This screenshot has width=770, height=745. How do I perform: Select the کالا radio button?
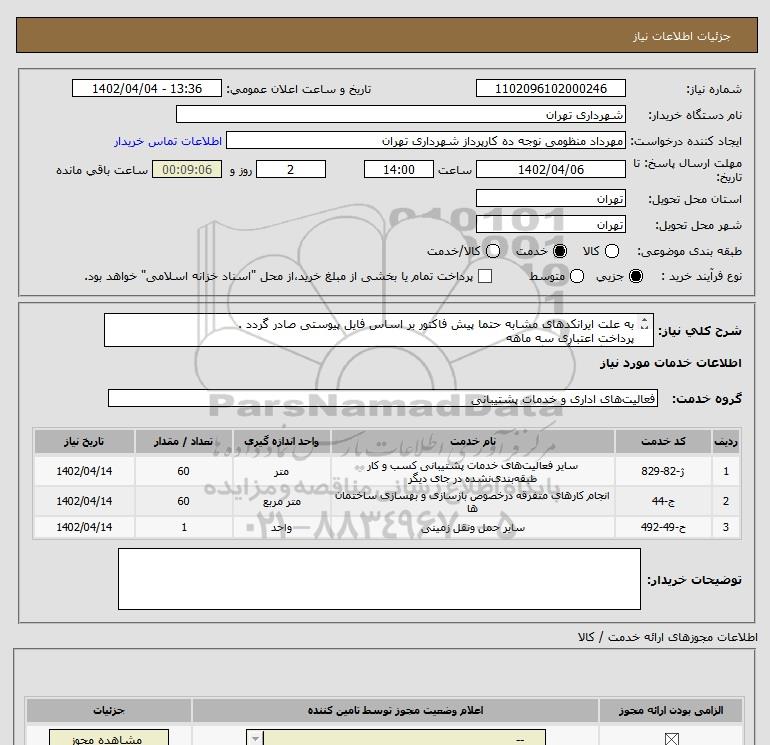611,251
